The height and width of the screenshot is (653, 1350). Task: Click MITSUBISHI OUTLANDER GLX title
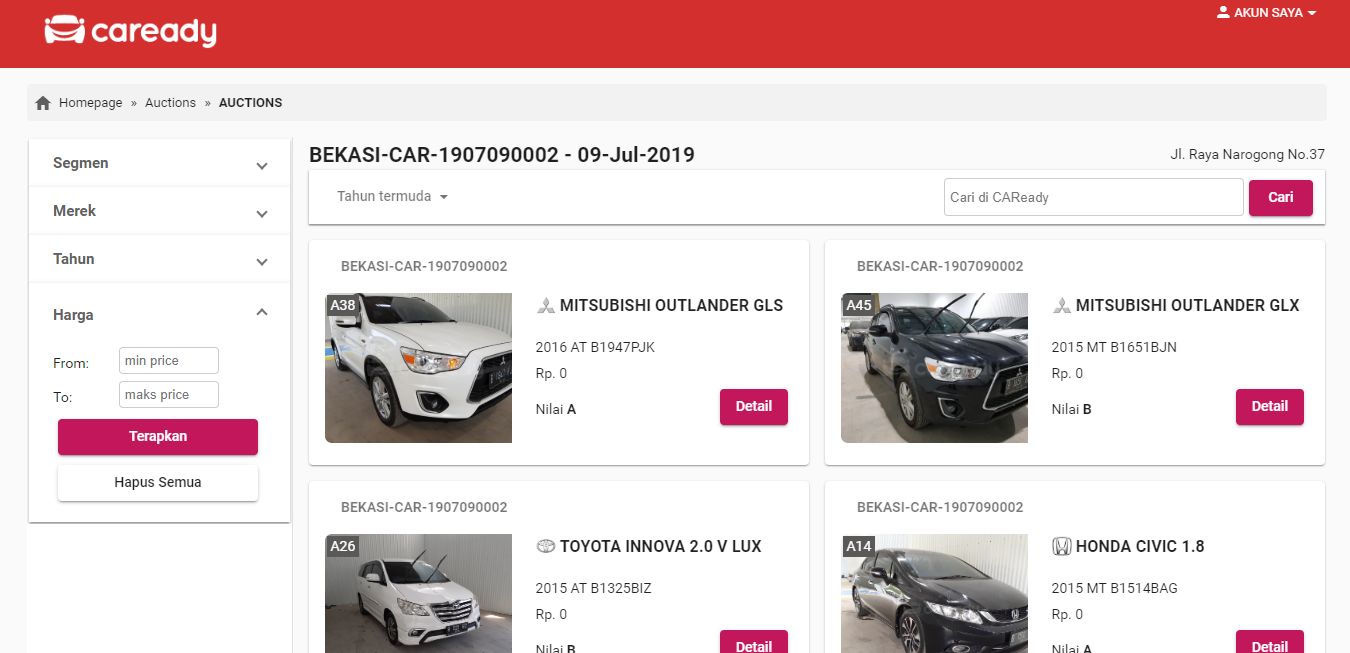point(1187,306)
